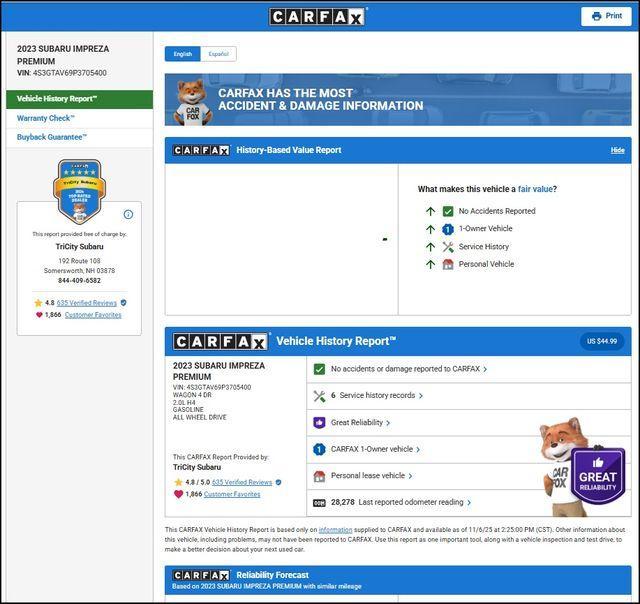Open the Buyback Guarantee tab
640x604 pixels.
(52, 137)
